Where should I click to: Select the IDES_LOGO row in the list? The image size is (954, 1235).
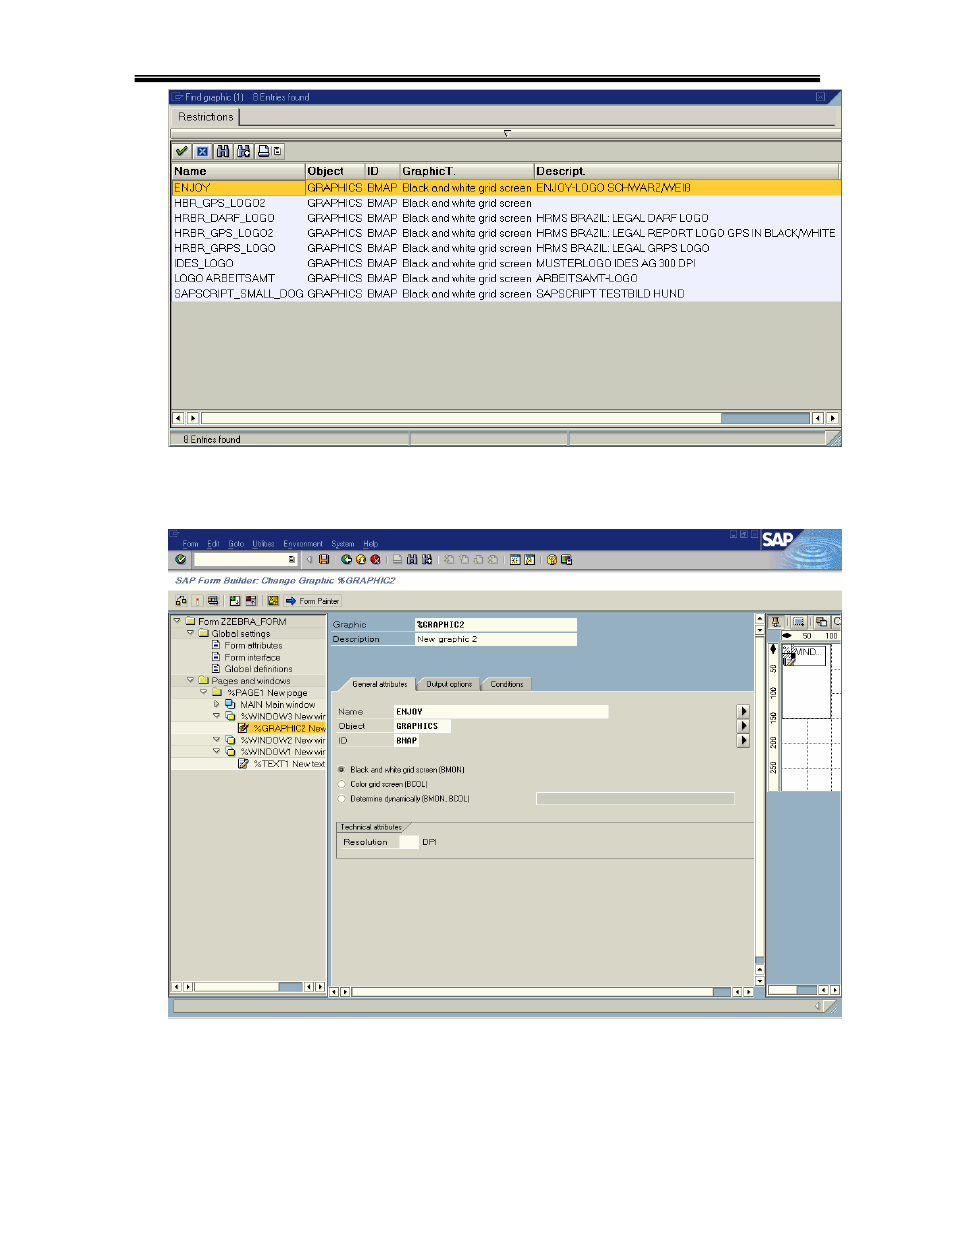point(506,263)
